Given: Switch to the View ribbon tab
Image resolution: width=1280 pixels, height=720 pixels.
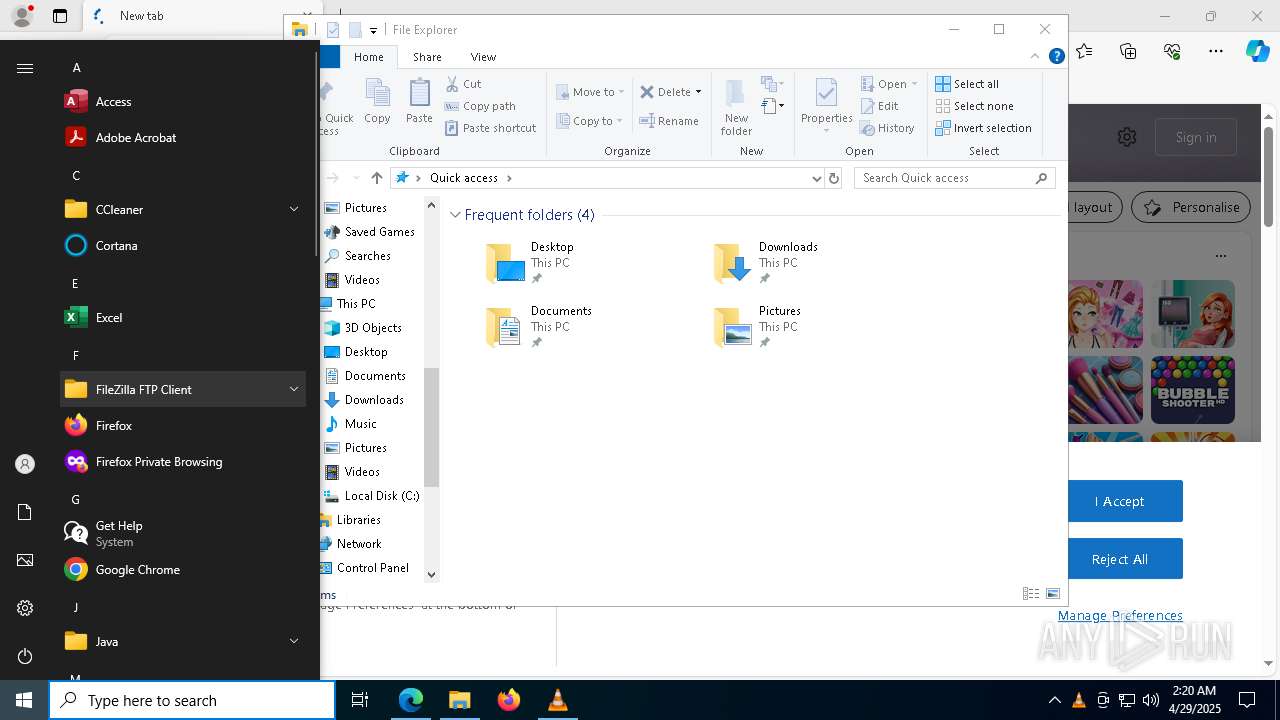Looking at the screenshot, I should (483, 57).
